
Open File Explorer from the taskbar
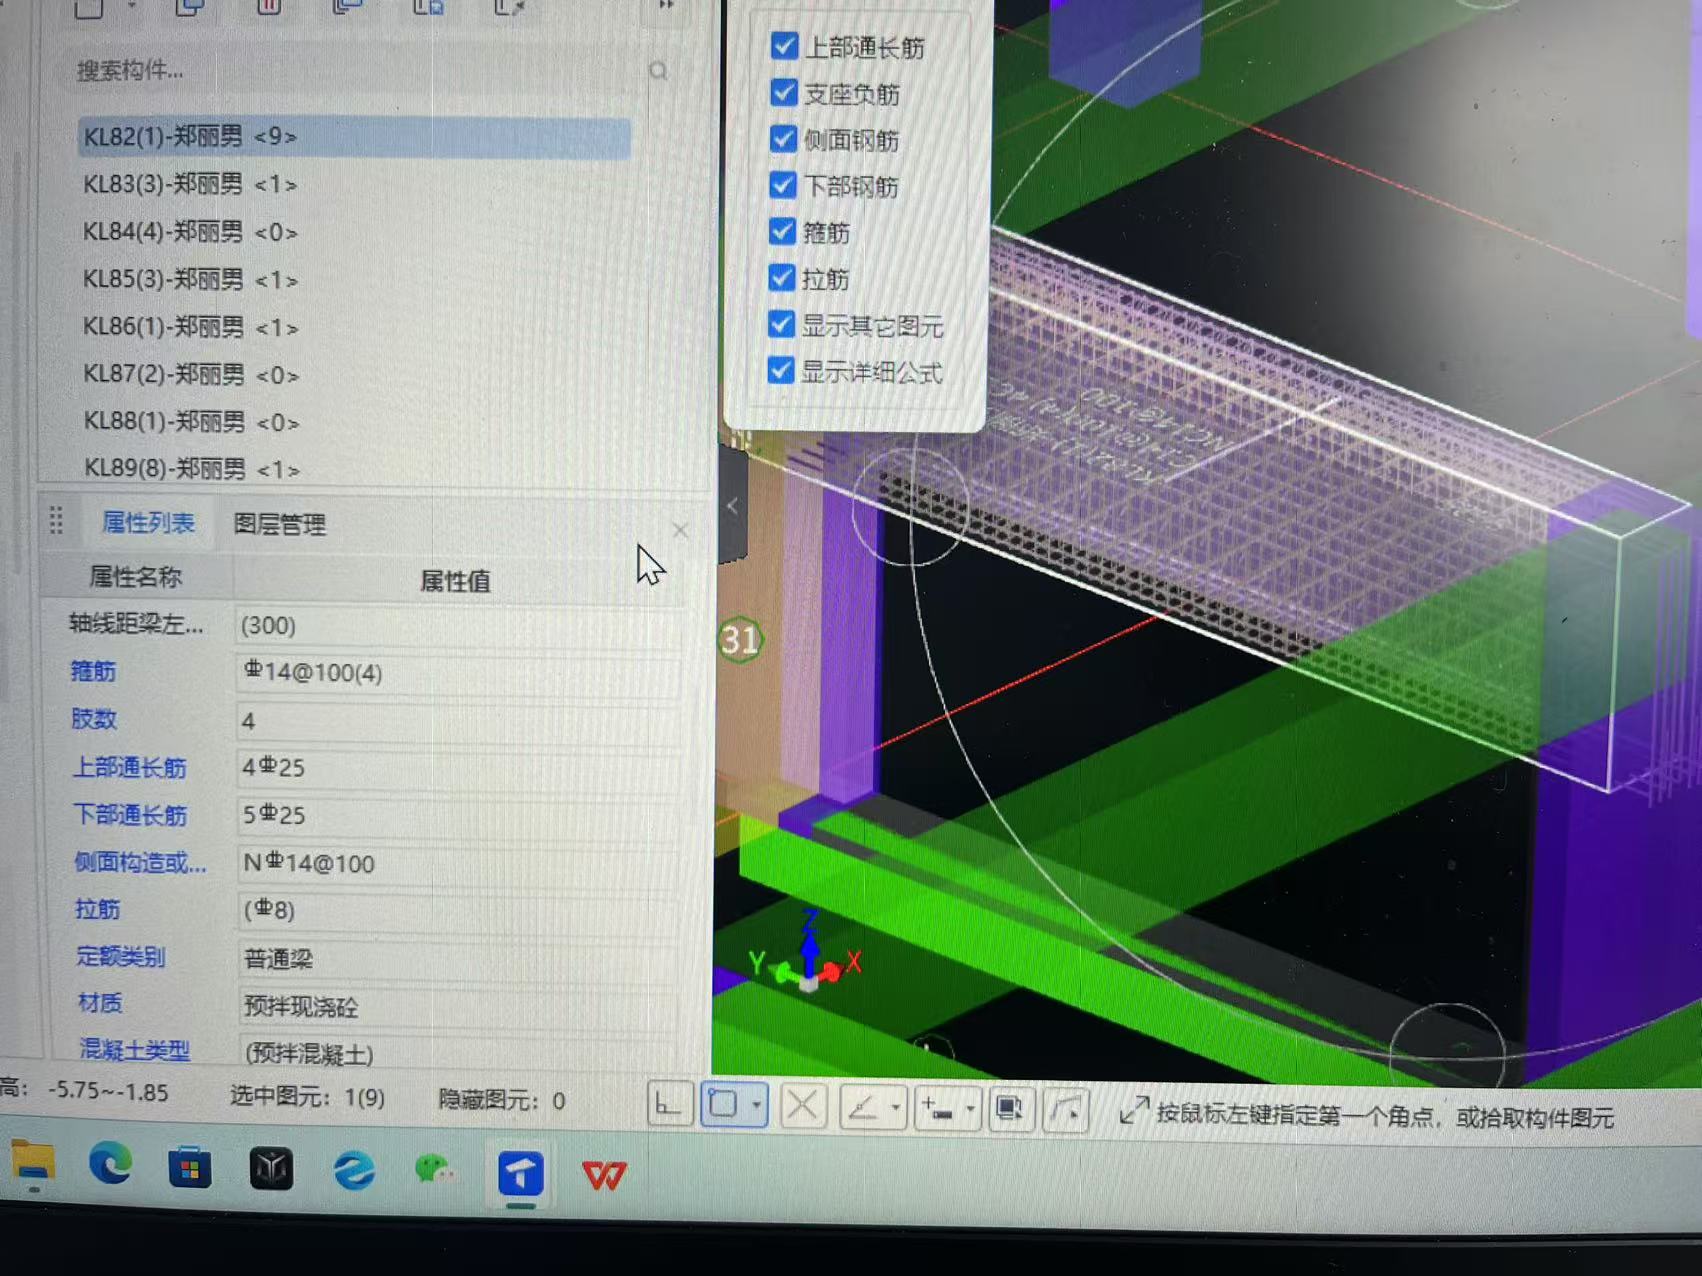pyautogui.click(x=33, y=1164)
